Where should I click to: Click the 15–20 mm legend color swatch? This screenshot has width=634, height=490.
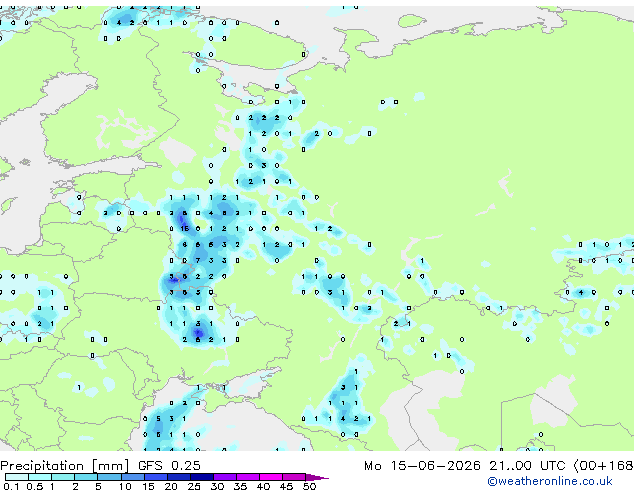coord(156,477)
